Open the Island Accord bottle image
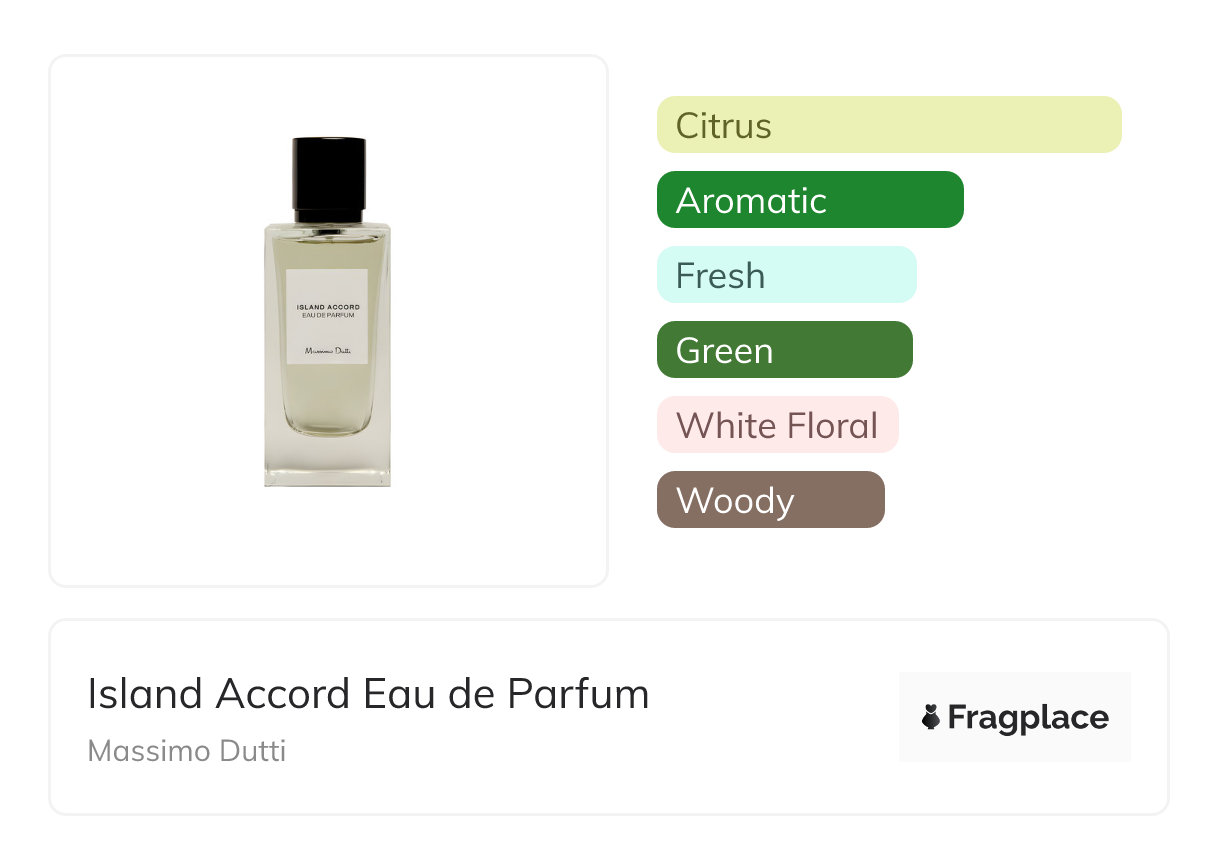The image size is (1218, 864). (328, 312)
